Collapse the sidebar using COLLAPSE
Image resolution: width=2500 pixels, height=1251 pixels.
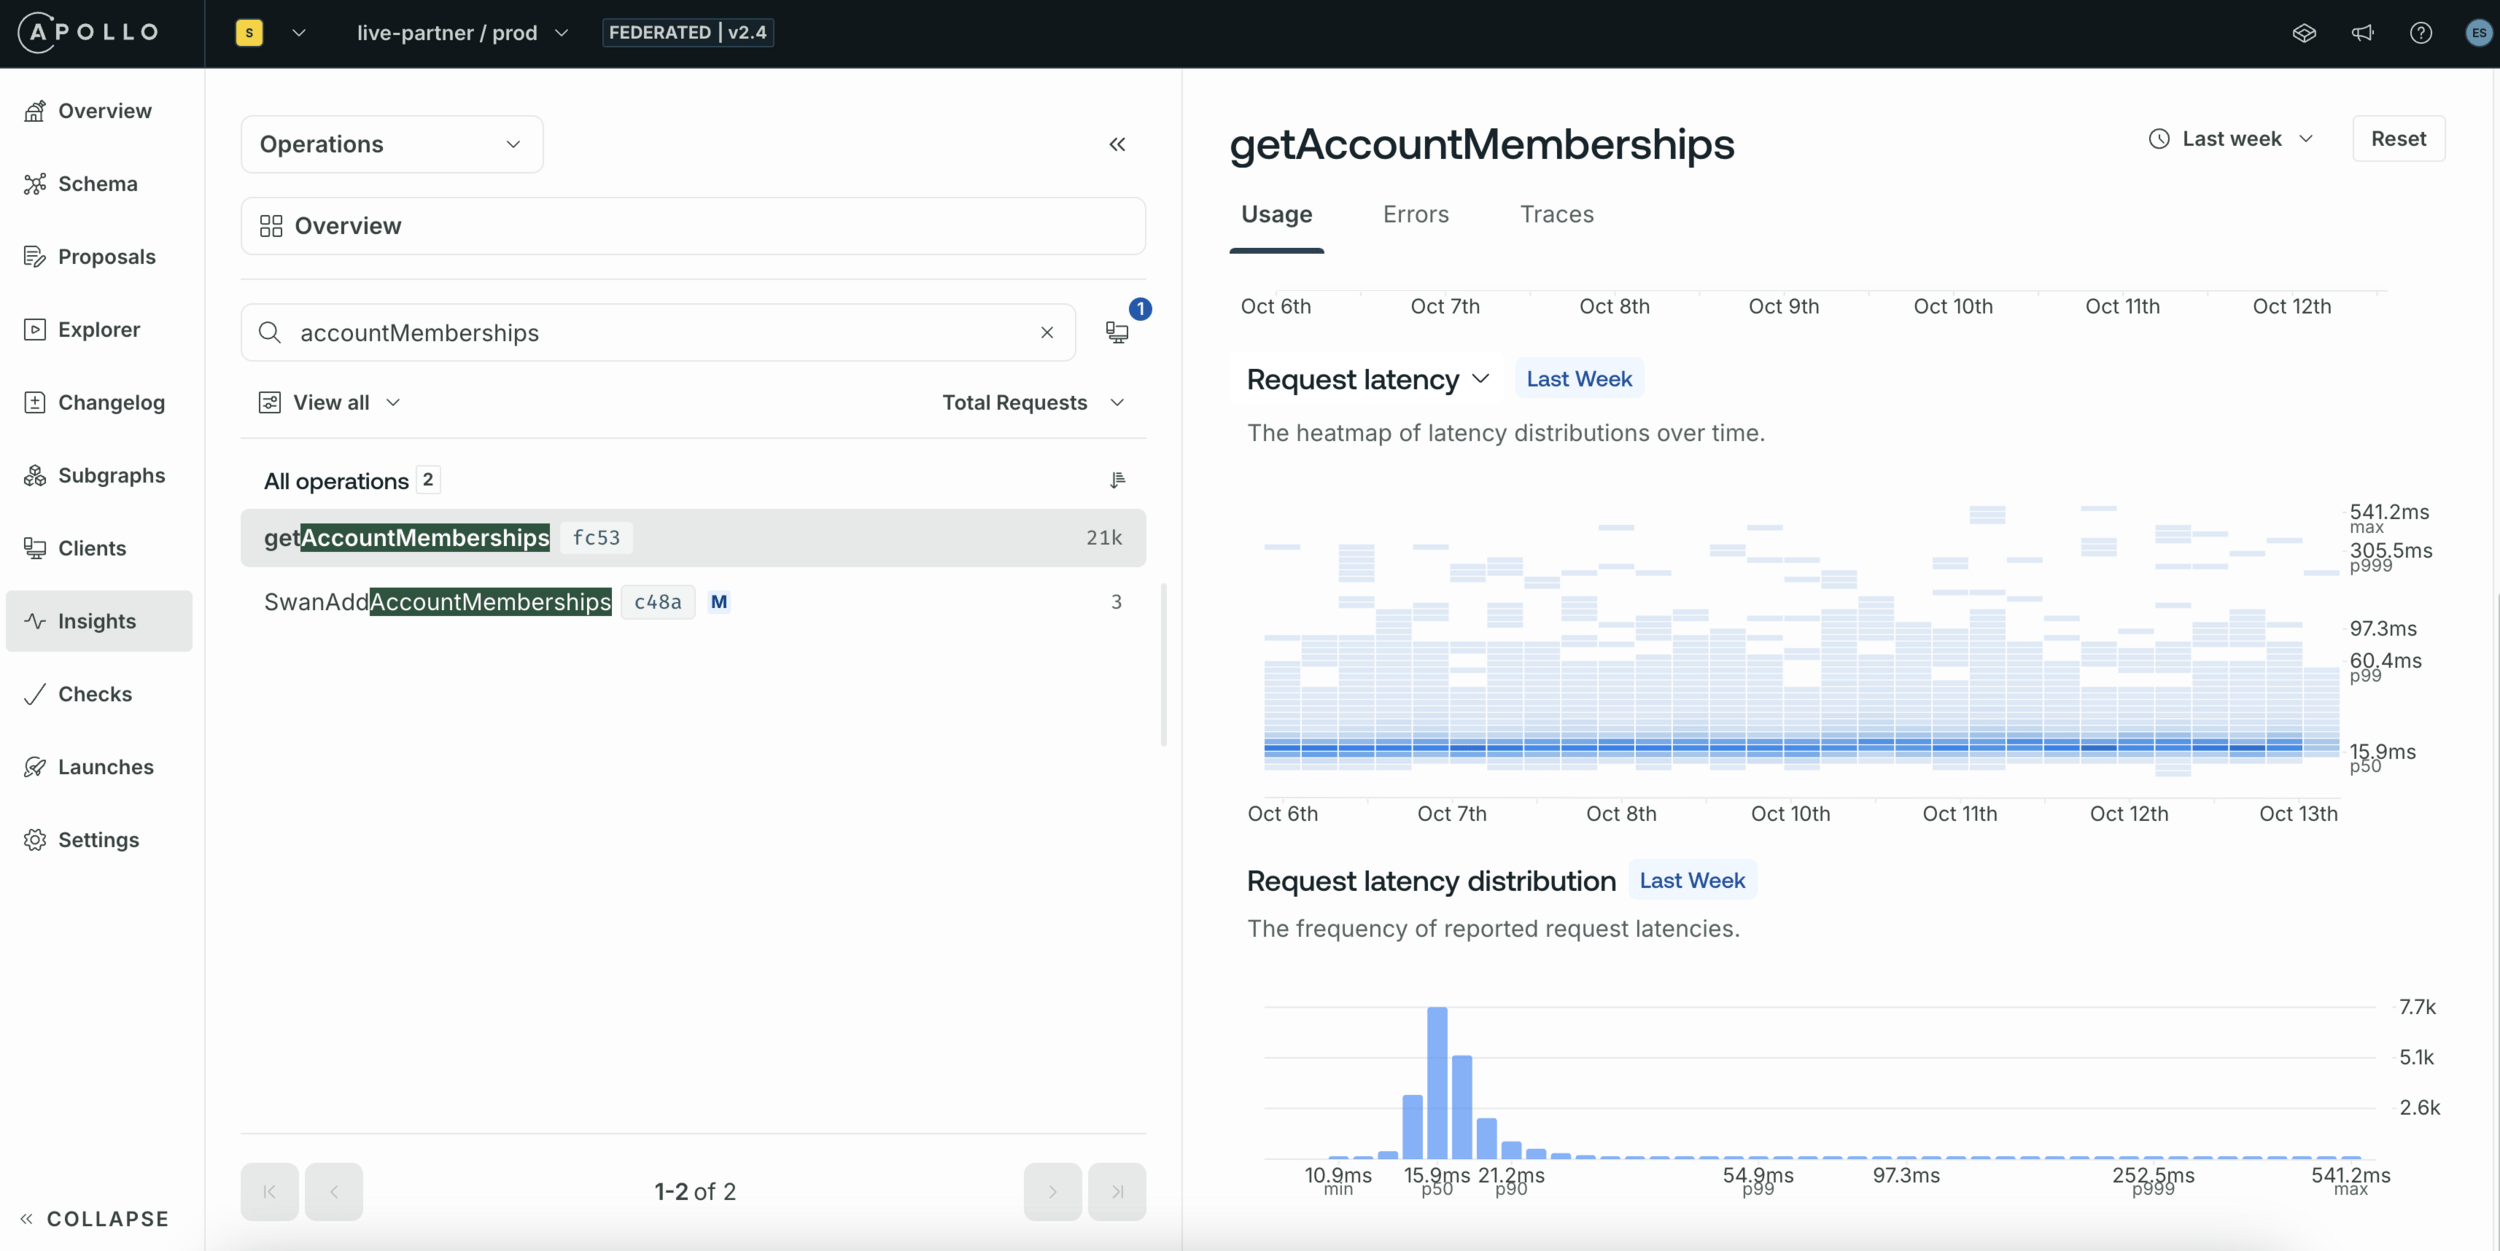point(95,1219)
